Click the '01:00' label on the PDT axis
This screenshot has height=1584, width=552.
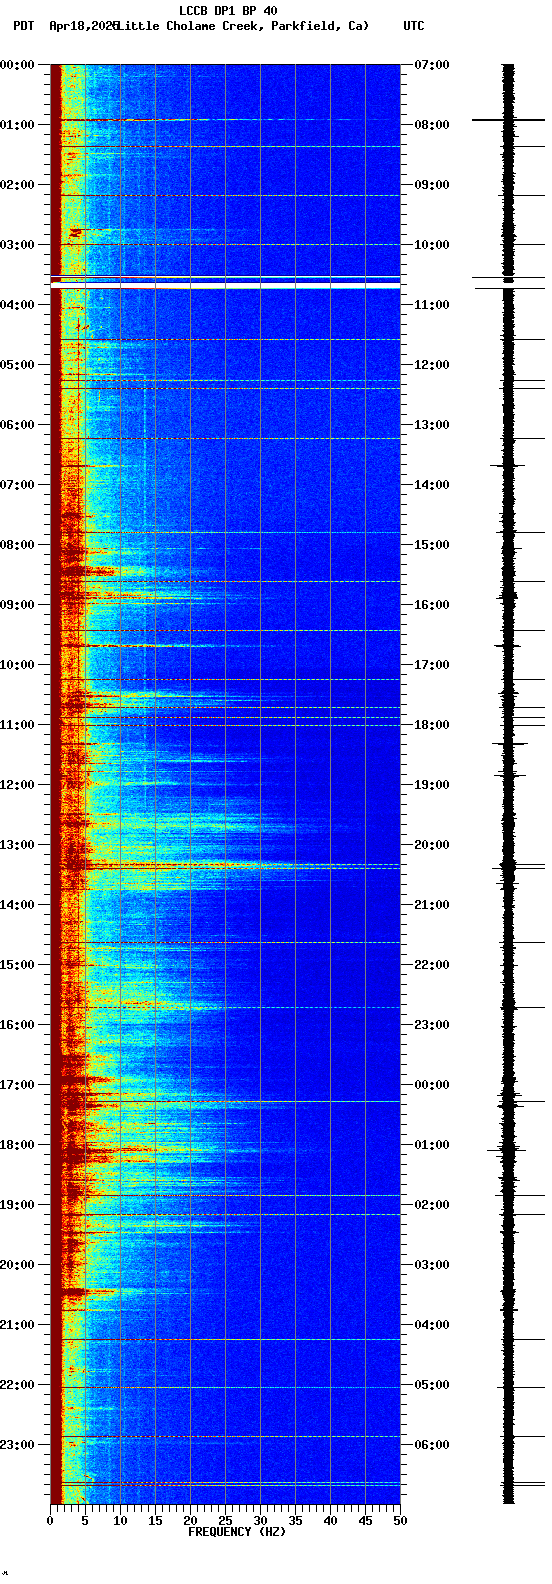pyautogui.click(x=17, y=125)
